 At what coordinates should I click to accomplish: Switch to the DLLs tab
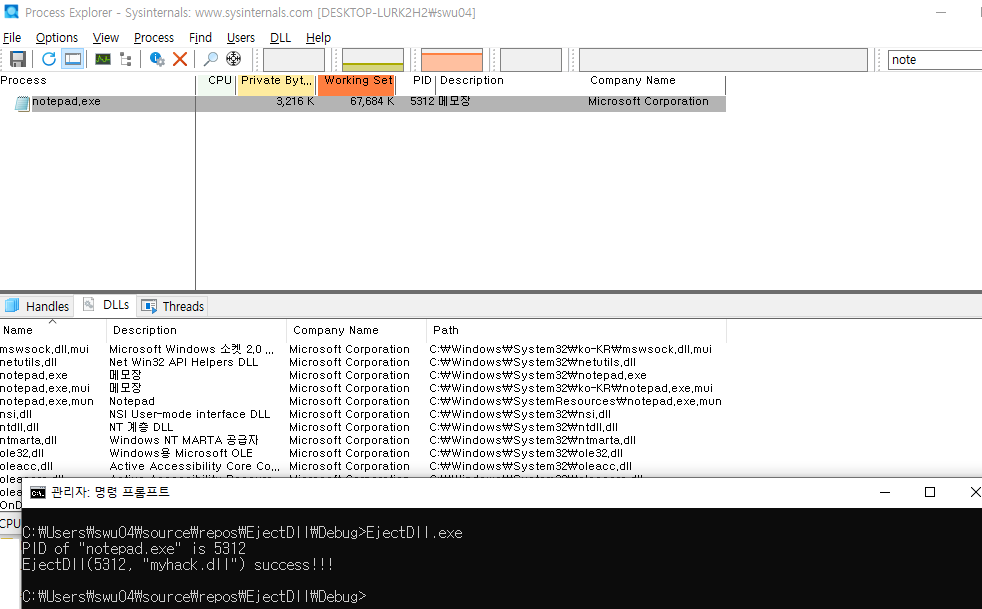click(106, 304)
